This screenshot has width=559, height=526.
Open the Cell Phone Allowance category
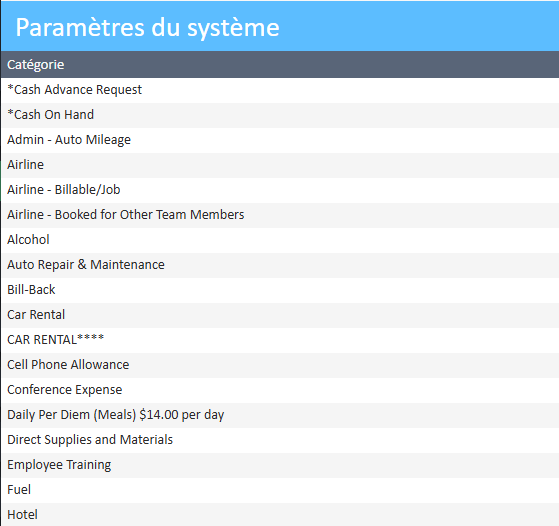tap(280, 365)
